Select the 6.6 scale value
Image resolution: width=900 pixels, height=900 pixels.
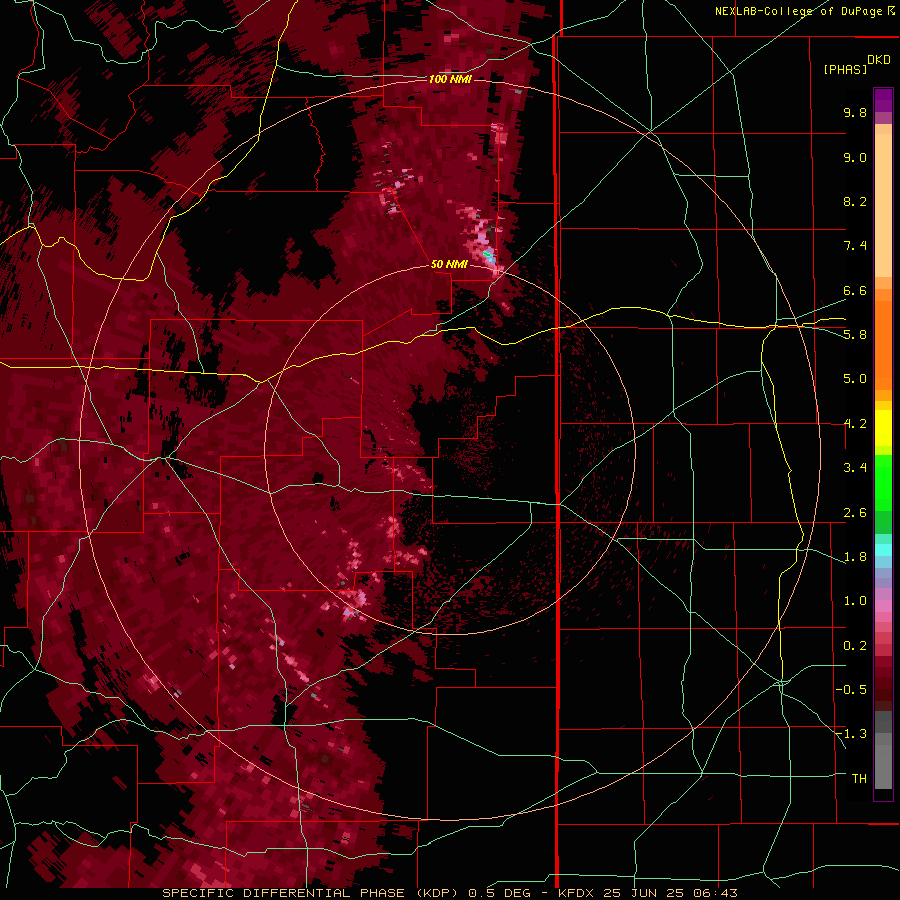pos(855,290)
